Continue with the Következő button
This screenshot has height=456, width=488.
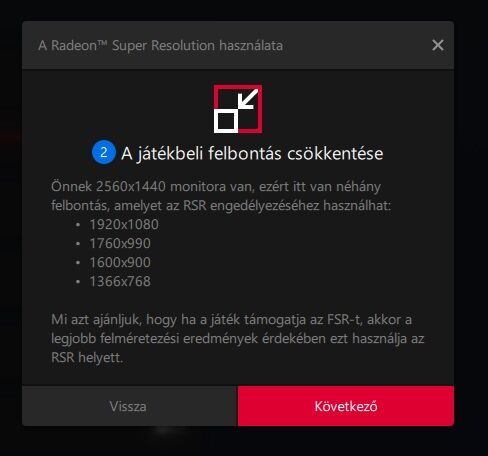(x=346, y=406)
